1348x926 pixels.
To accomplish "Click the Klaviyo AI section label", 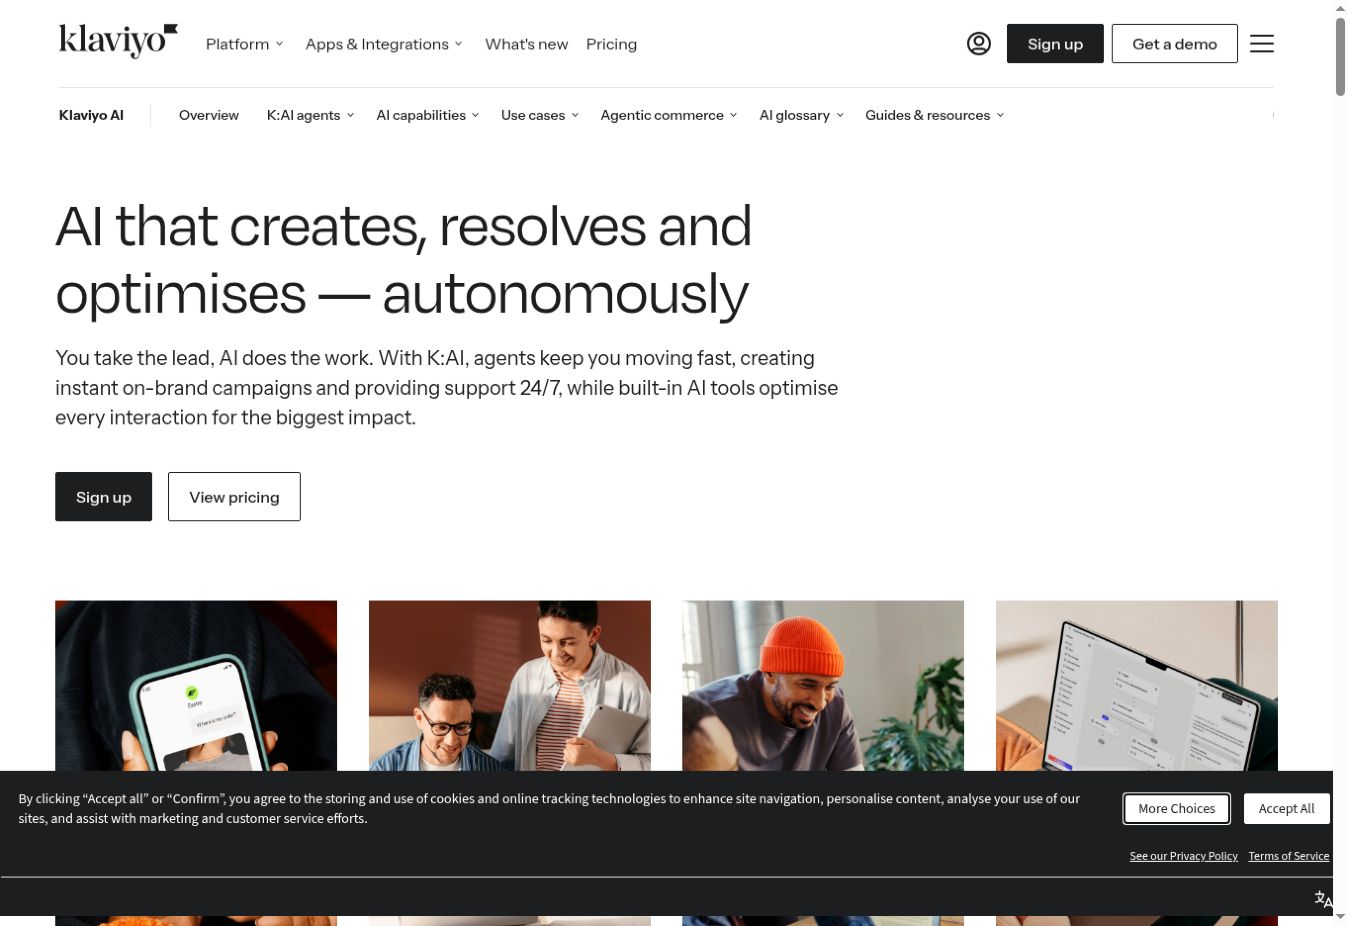I will point(91,115).
